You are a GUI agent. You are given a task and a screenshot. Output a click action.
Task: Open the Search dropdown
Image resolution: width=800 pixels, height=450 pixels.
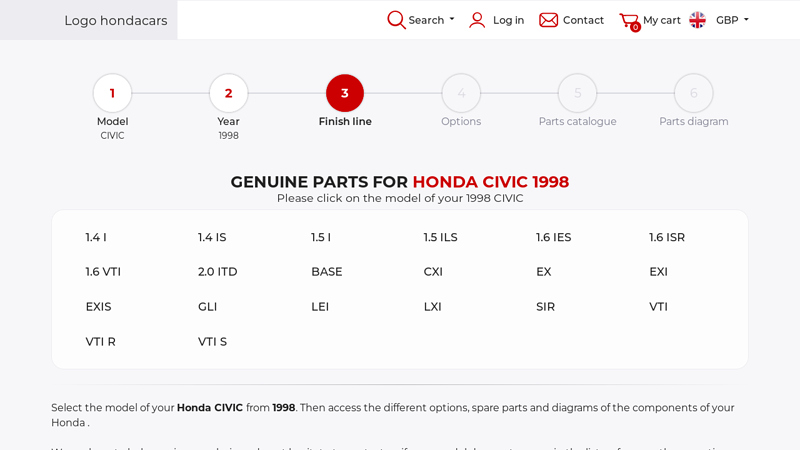point(431,20)
